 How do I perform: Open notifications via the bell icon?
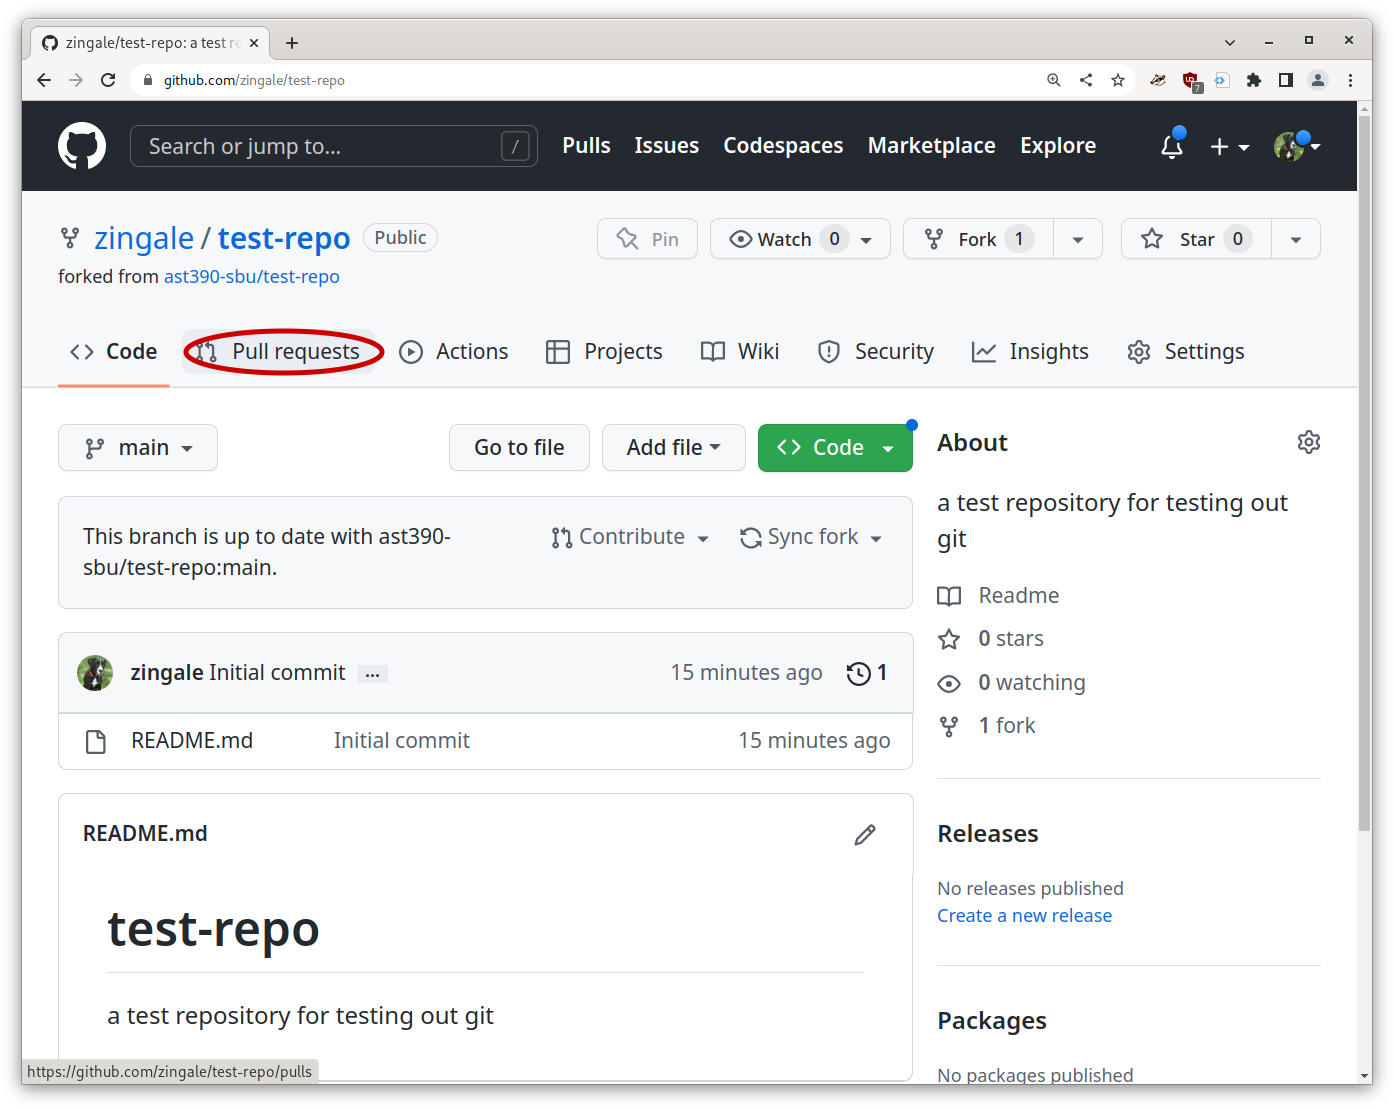pyautogui.click(x=1171, y=146)
